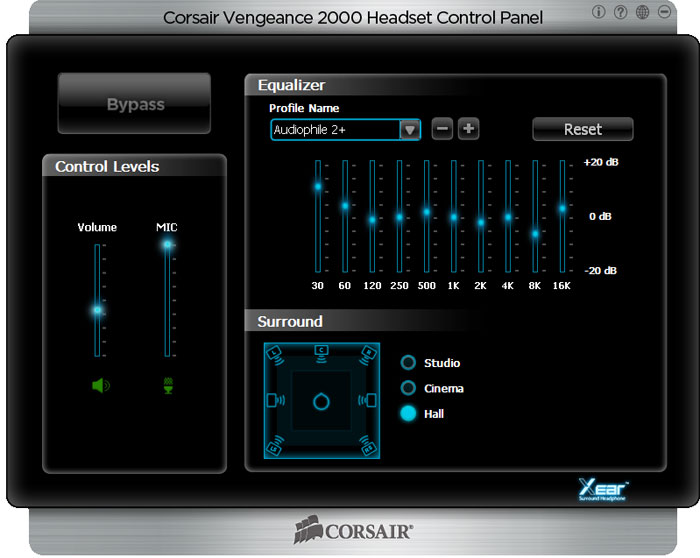Select the rear left speaker icon
Image resolution: width=700 pixels, height=558 pixels.
coord(275,445)
